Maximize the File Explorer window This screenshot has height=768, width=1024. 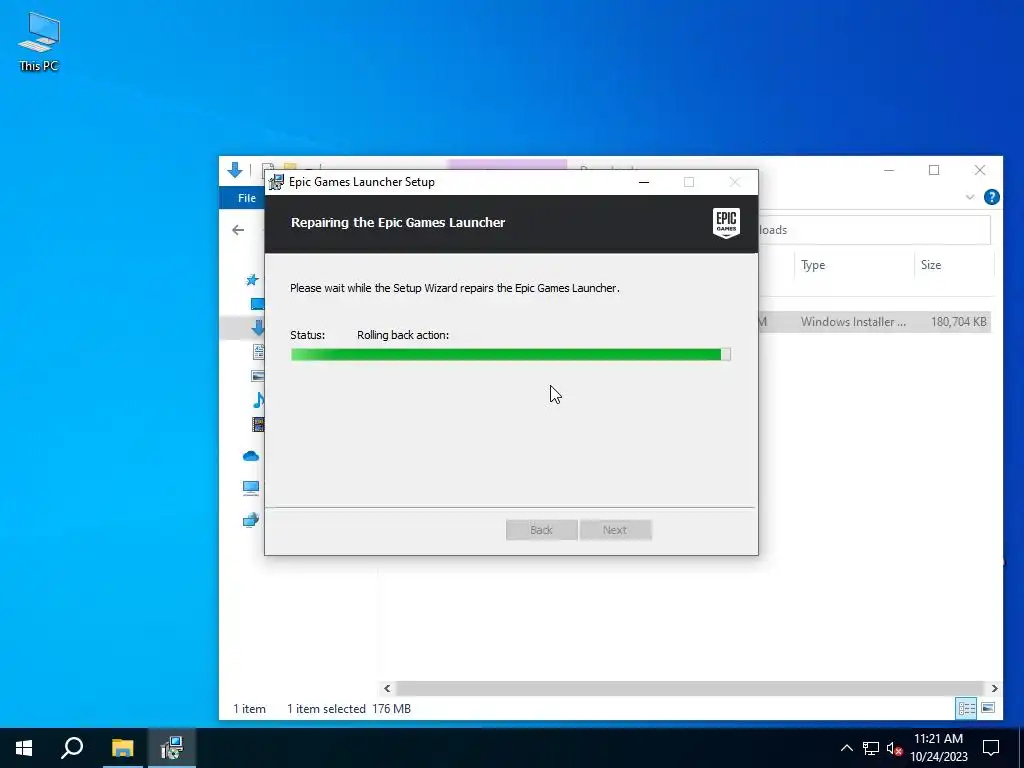click(934, 170)
